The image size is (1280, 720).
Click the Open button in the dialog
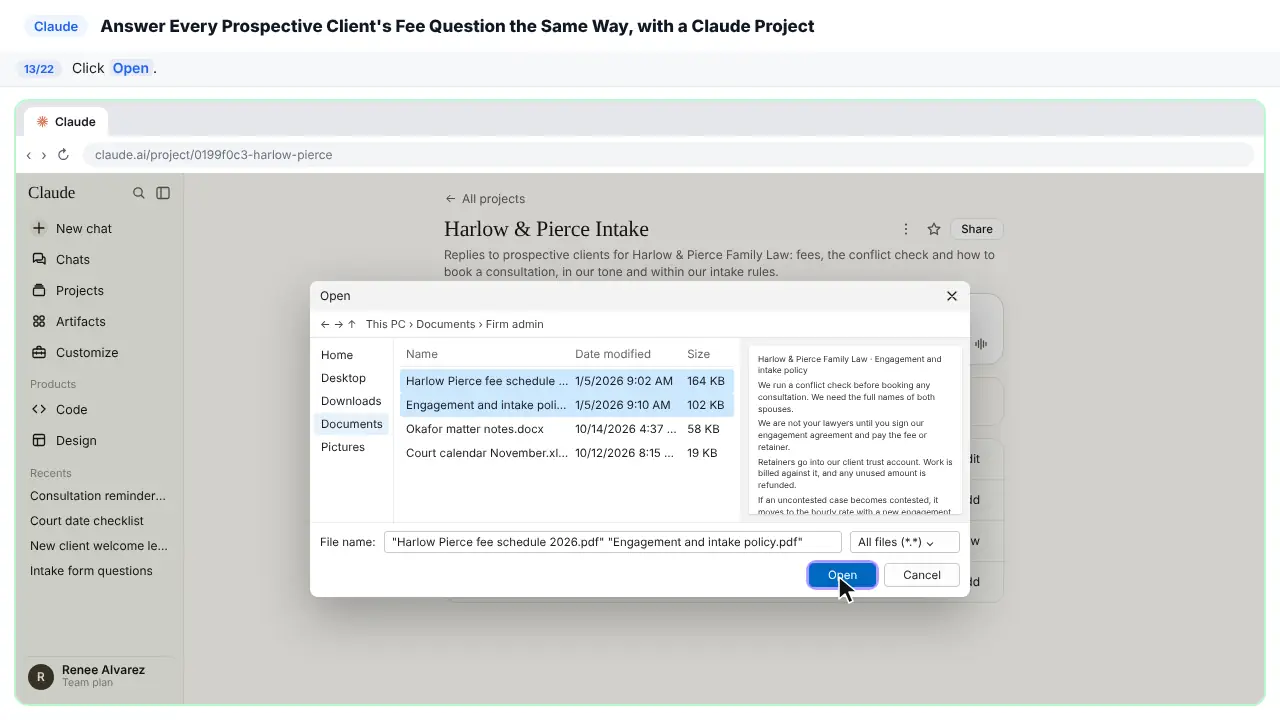[x=842, y=575]
